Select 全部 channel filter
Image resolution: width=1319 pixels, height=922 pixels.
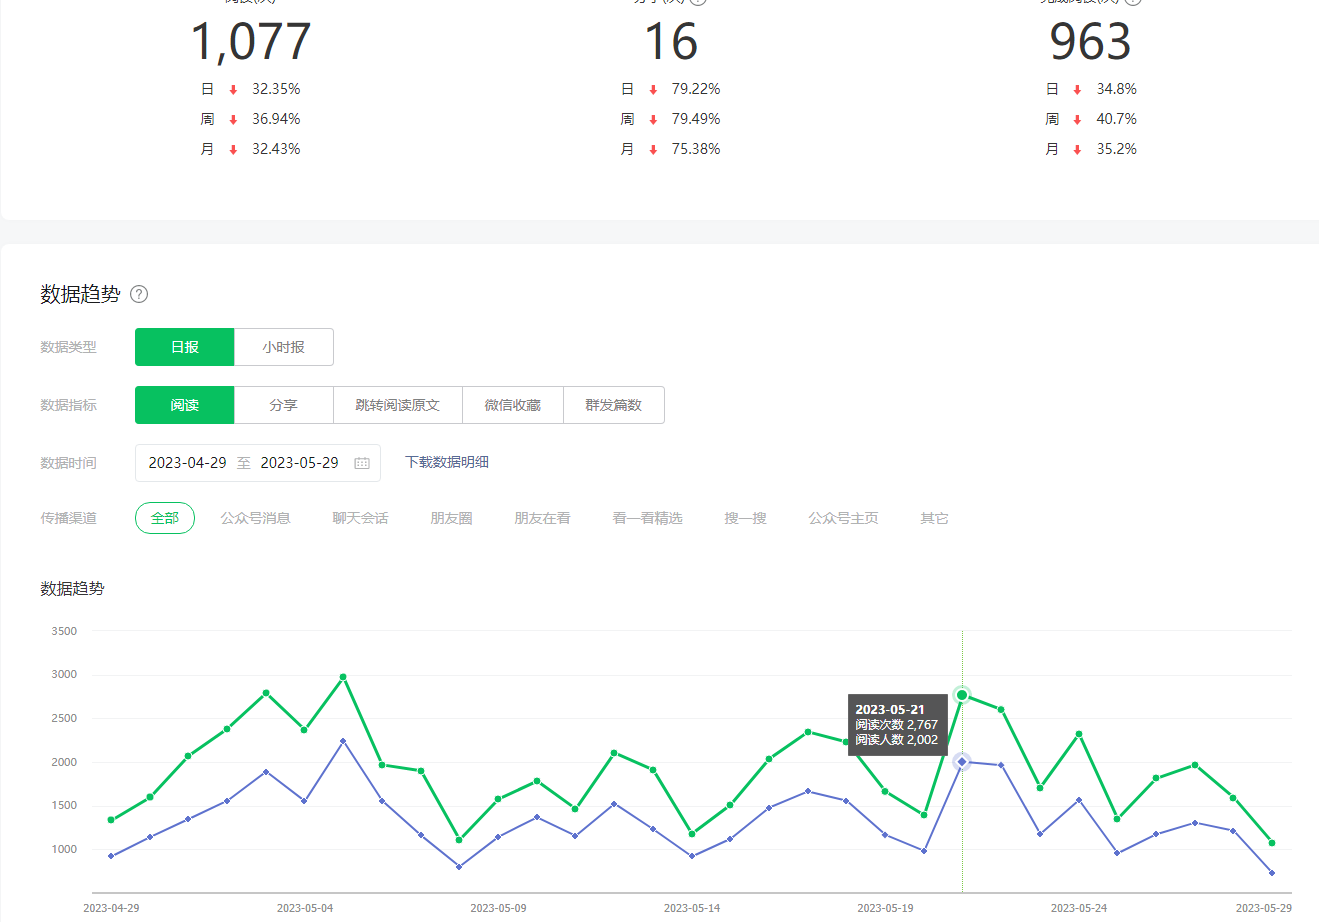pyautogui.click(x=165, y=518)
